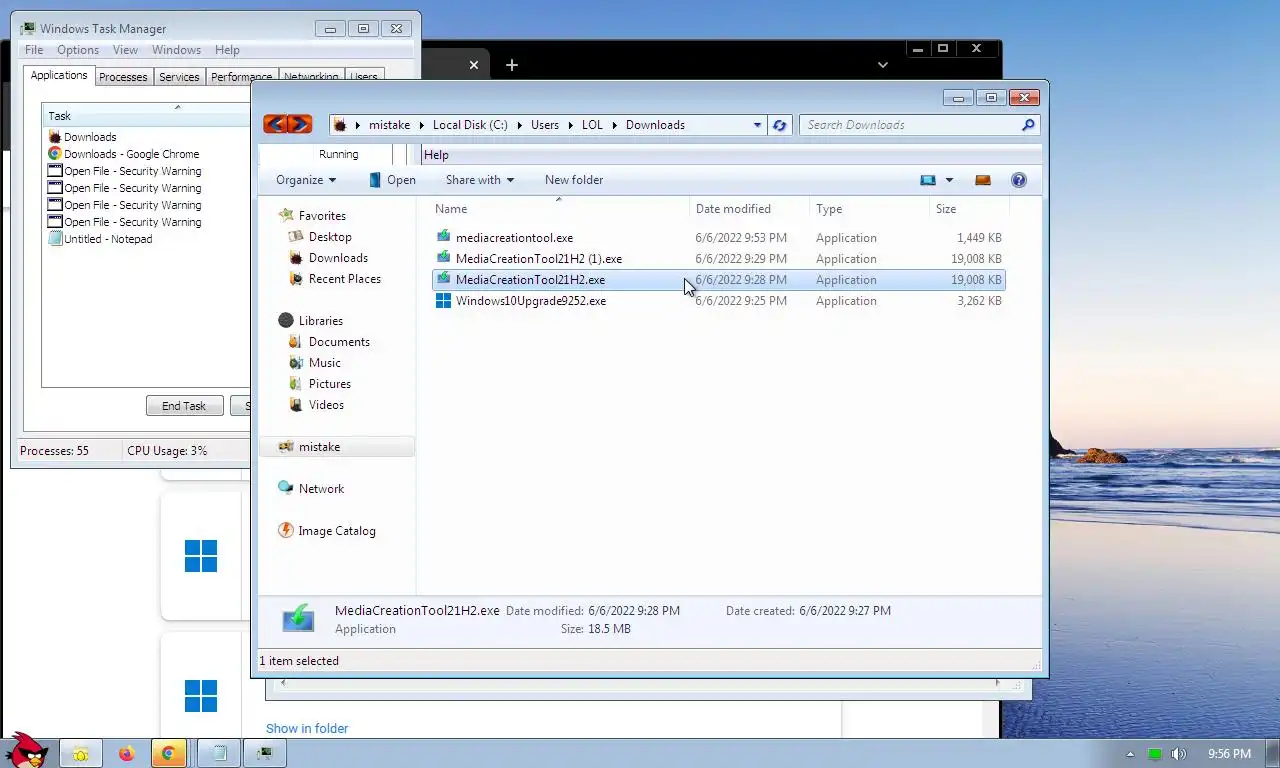This screenshot has width=1280, height=768.
Task: Open the File menu in Task Manager
Action: coord(34,50)
